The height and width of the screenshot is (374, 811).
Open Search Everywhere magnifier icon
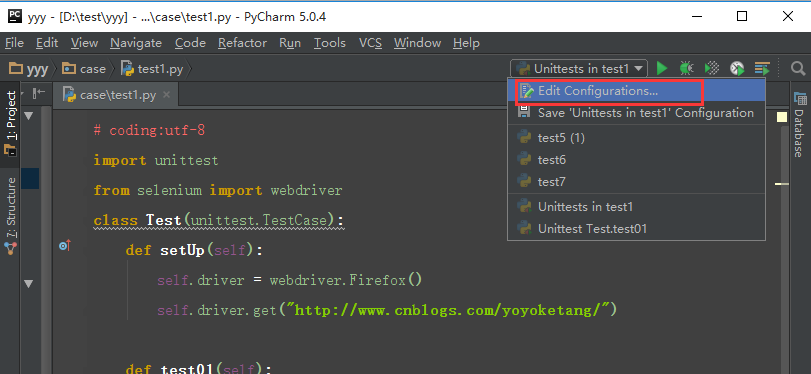point(798,68)
